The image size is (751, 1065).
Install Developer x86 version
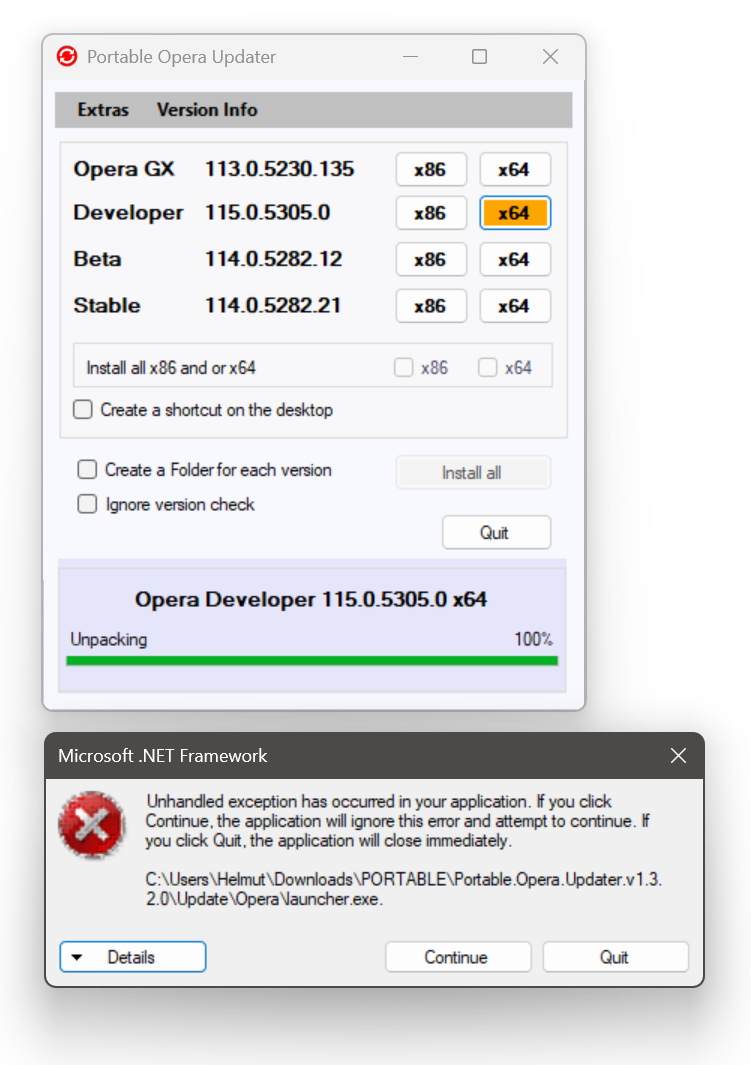point(431,213)
